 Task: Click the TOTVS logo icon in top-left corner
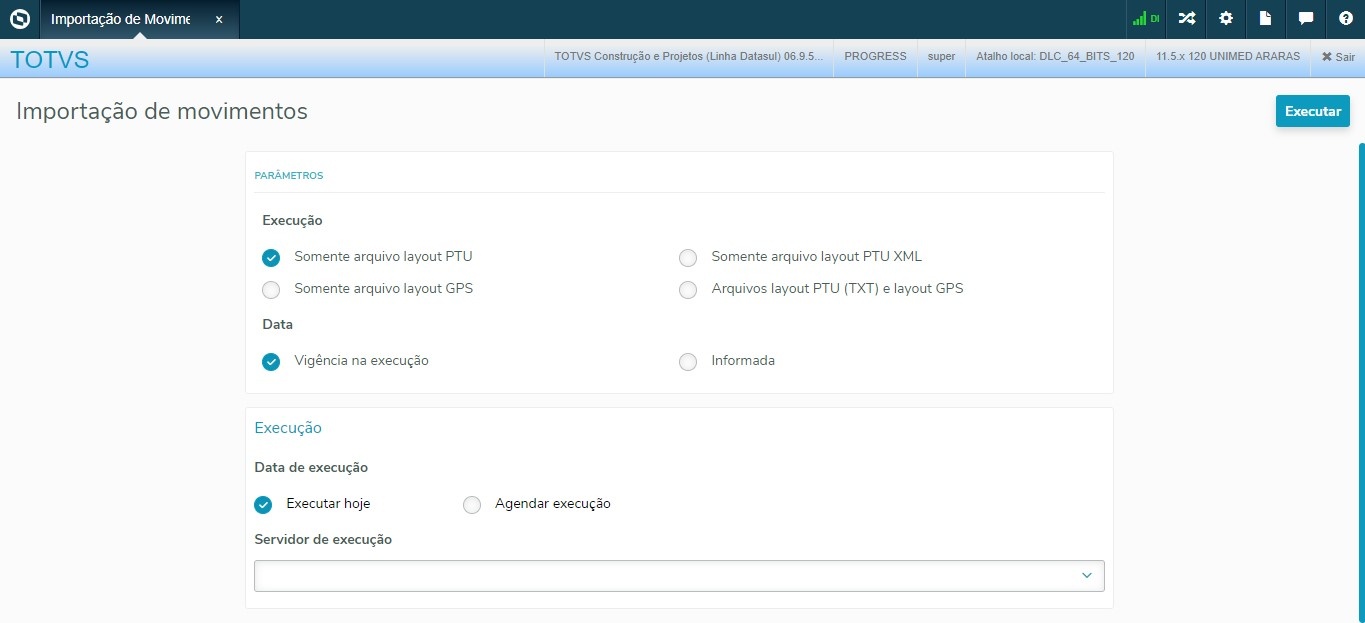click(19, 19)
